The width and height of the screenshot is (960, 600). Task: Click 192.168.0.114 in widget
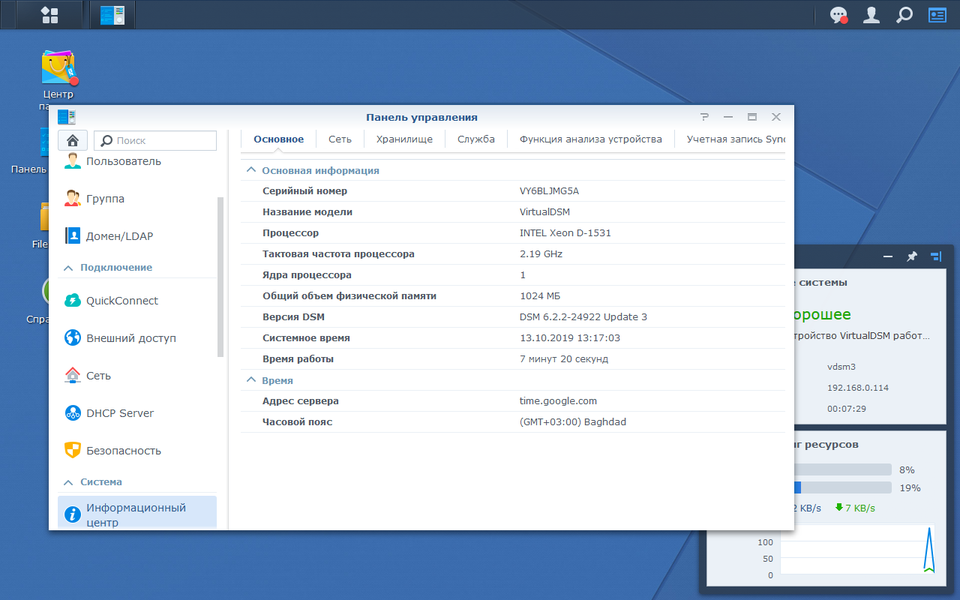pos(858,388)
